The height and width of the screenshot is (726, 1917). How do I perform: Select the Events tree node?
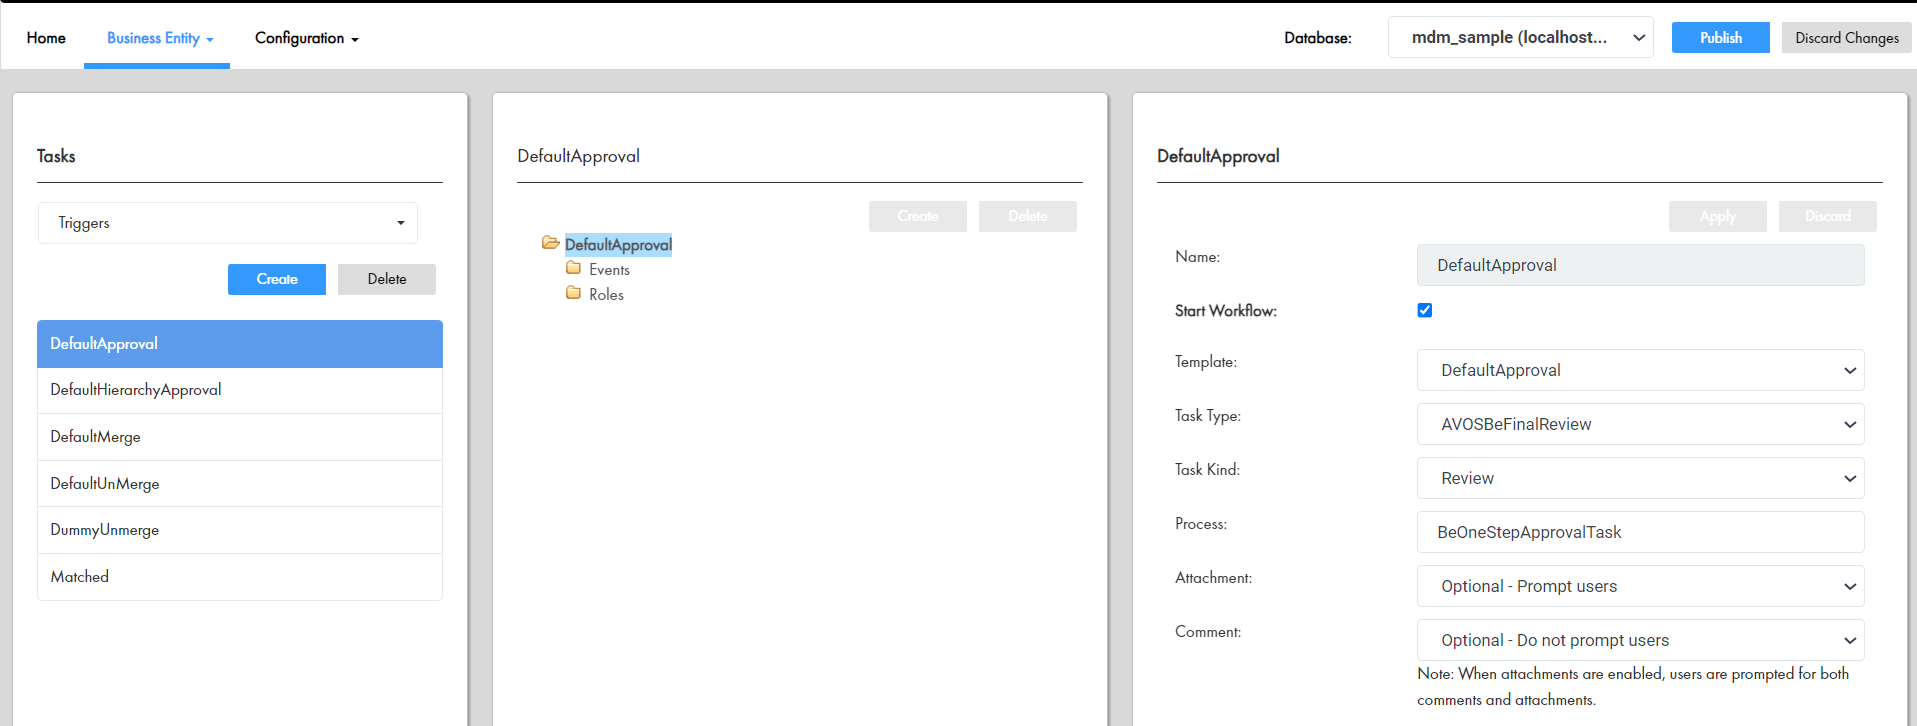(609, 270)
